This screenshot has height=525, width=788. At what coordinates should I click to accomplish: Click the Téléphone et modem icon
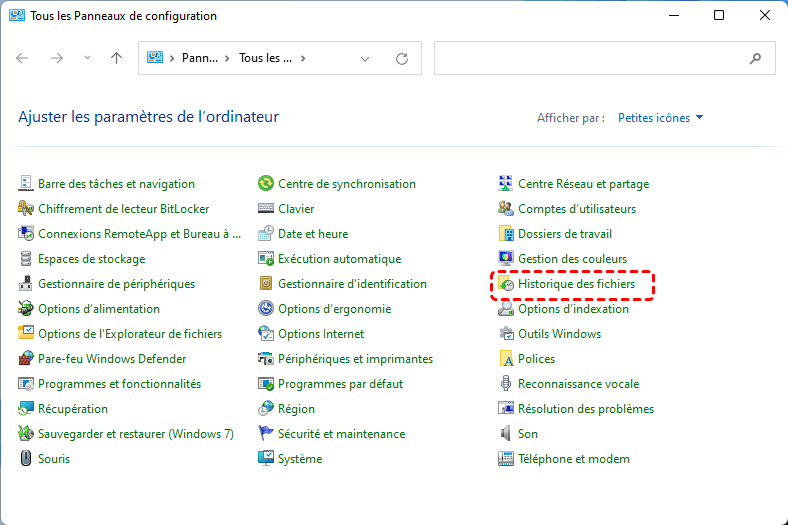[506, 459]
